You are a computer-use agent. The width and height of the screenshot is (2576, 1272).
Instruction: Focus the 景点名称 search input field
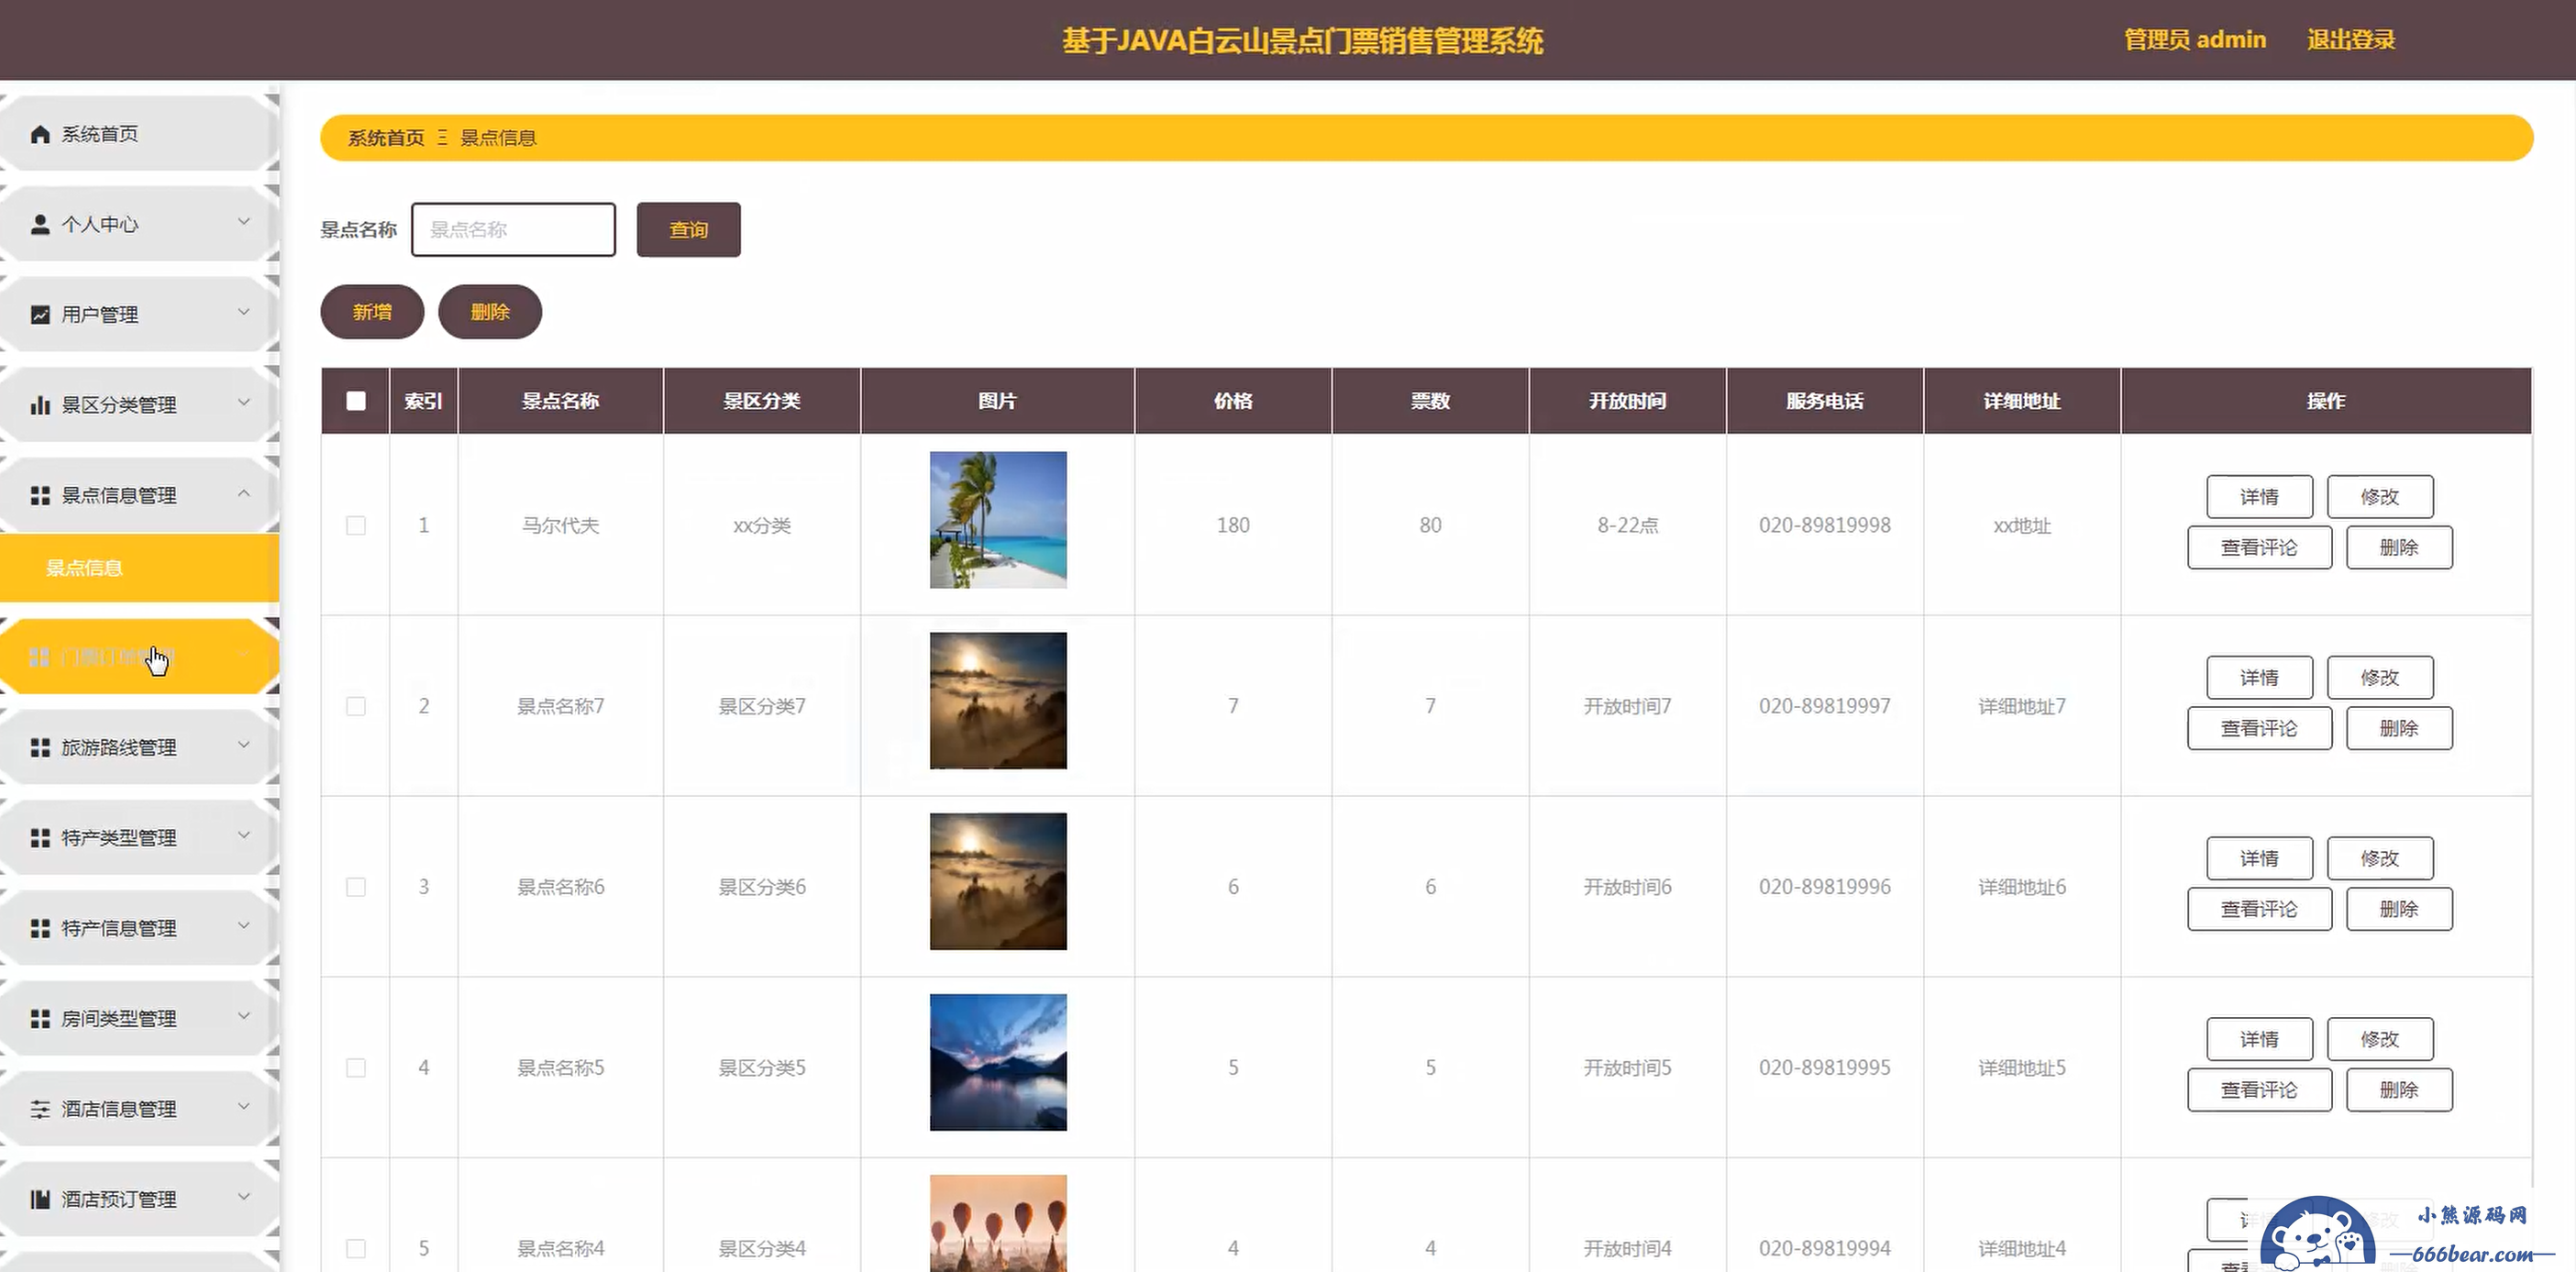point(513,230)
